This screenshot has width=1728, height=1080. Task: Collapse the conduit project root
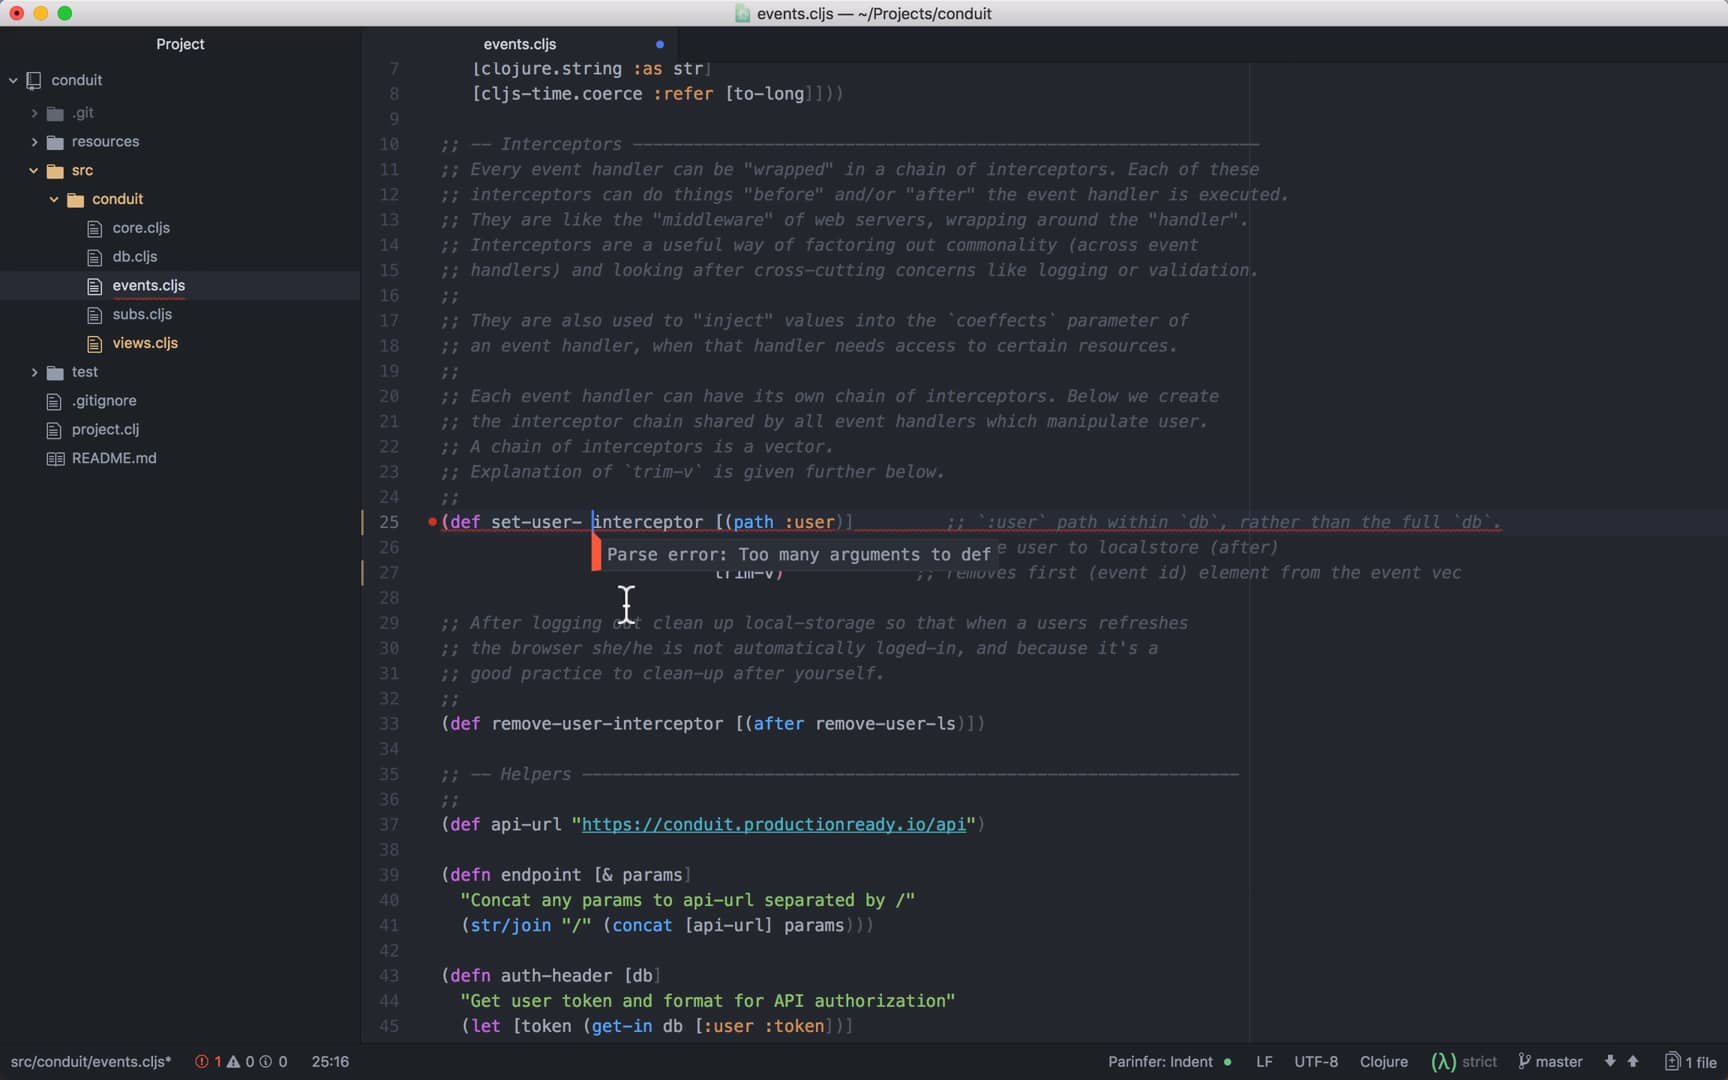click(x=12, y=80)
